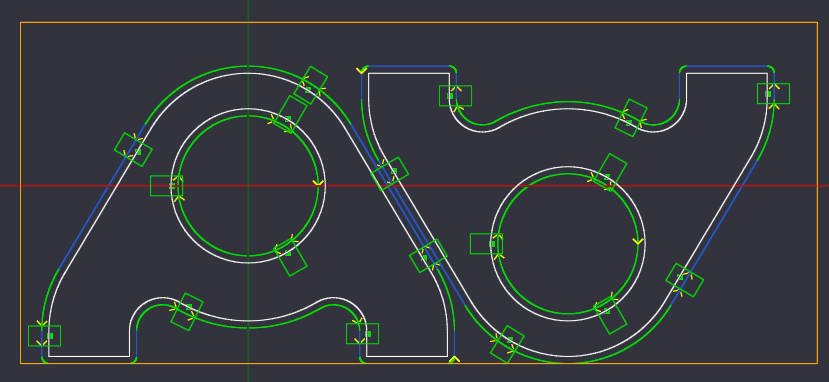Viewport: 829px width, 382px height.
Task: Select tab marker on right part's right slanted edge
Action: (x=685, y=280)
